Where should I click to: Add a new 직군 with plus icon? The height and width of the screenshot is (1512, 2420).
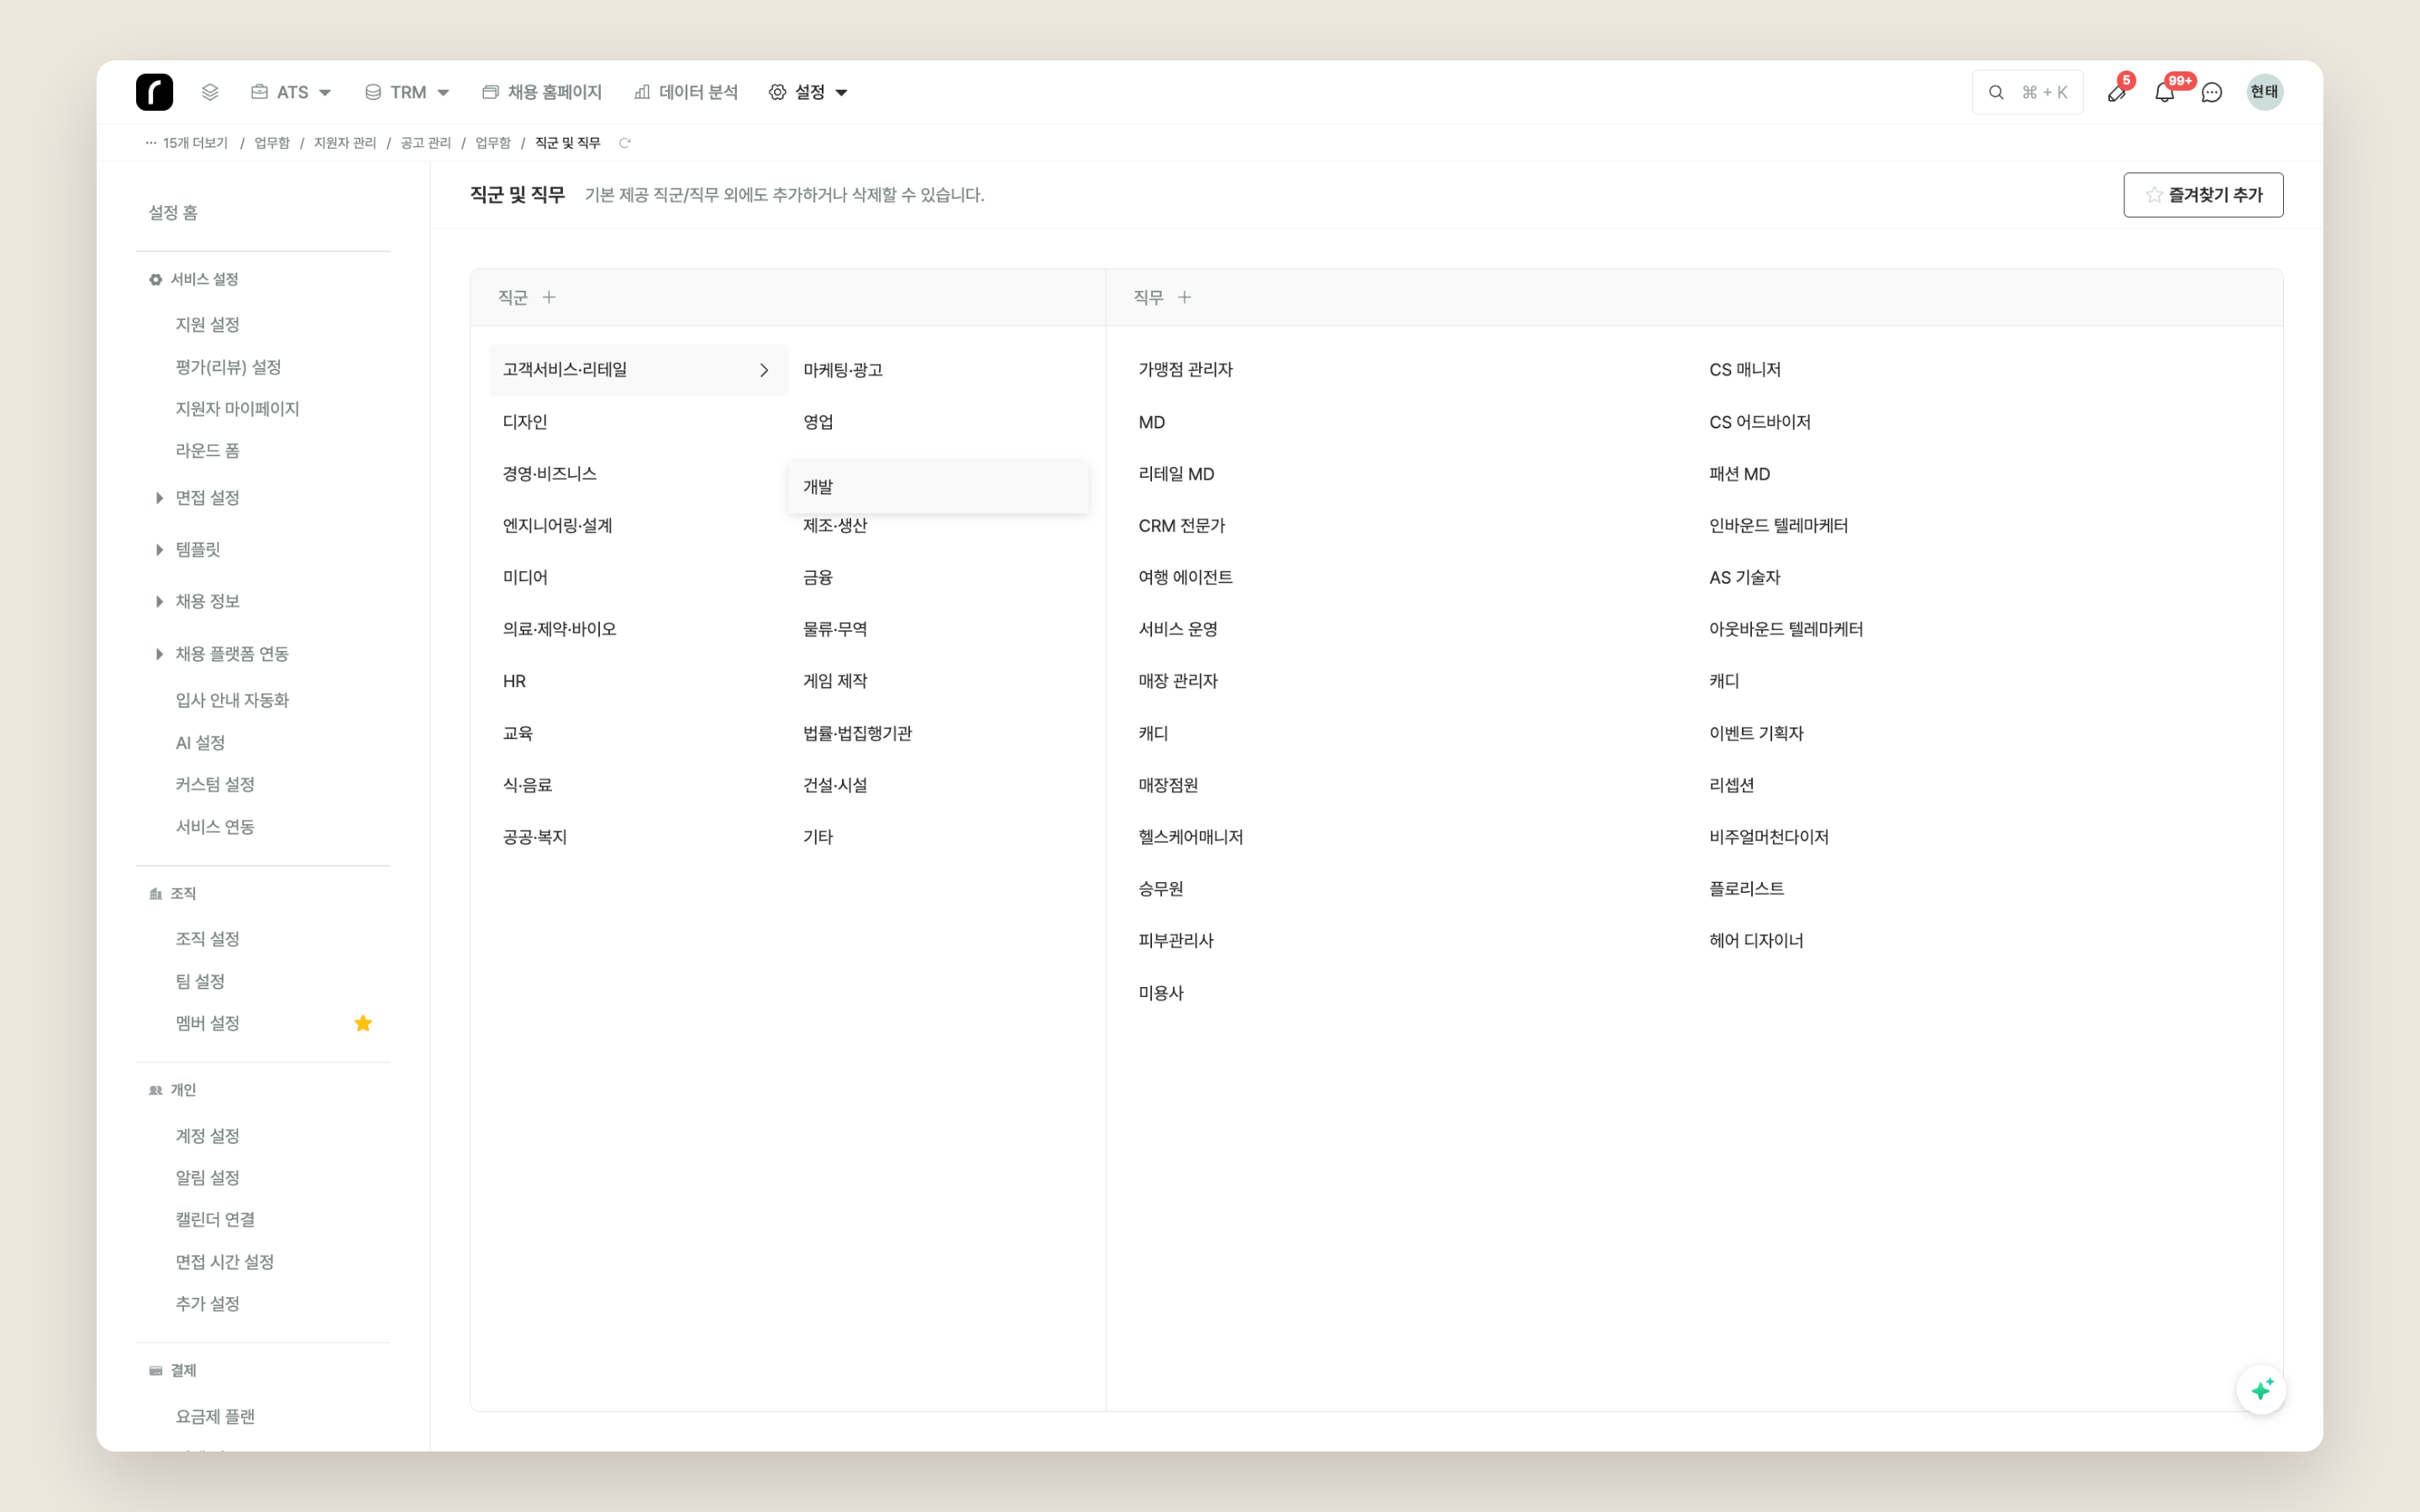(x=549, y=297)
